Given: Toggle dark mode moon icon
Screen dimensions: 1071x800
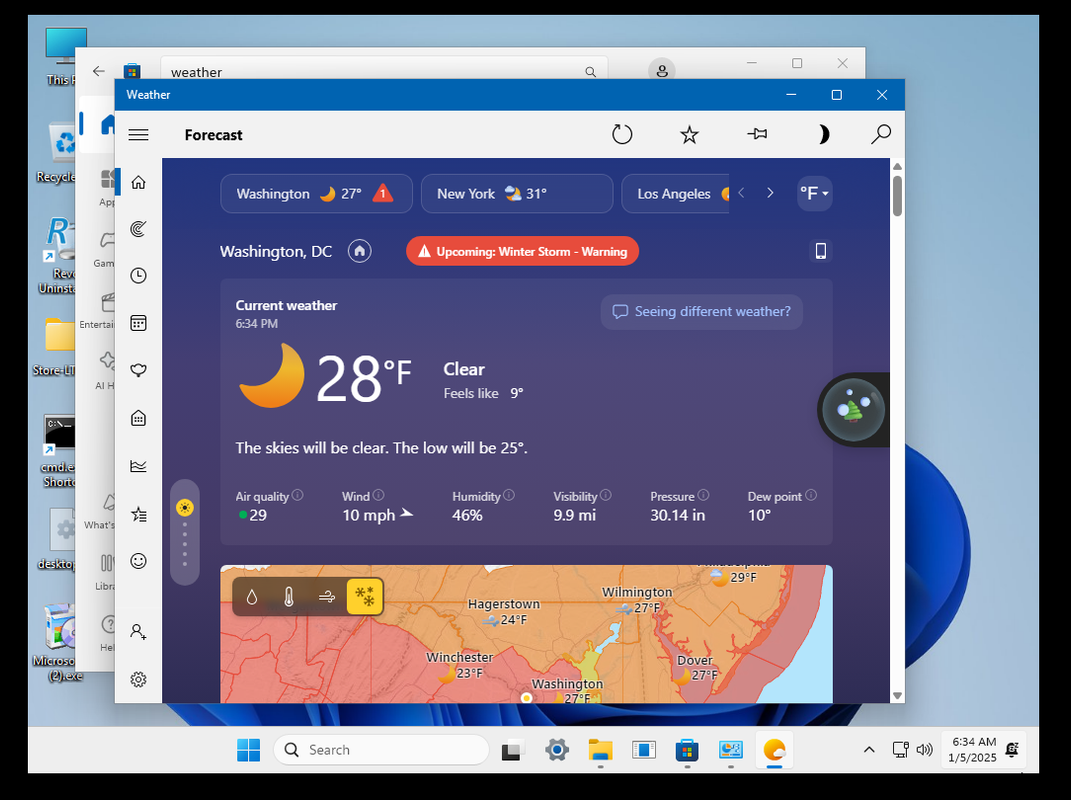Looking at the screenshot, I should (823, 135).
